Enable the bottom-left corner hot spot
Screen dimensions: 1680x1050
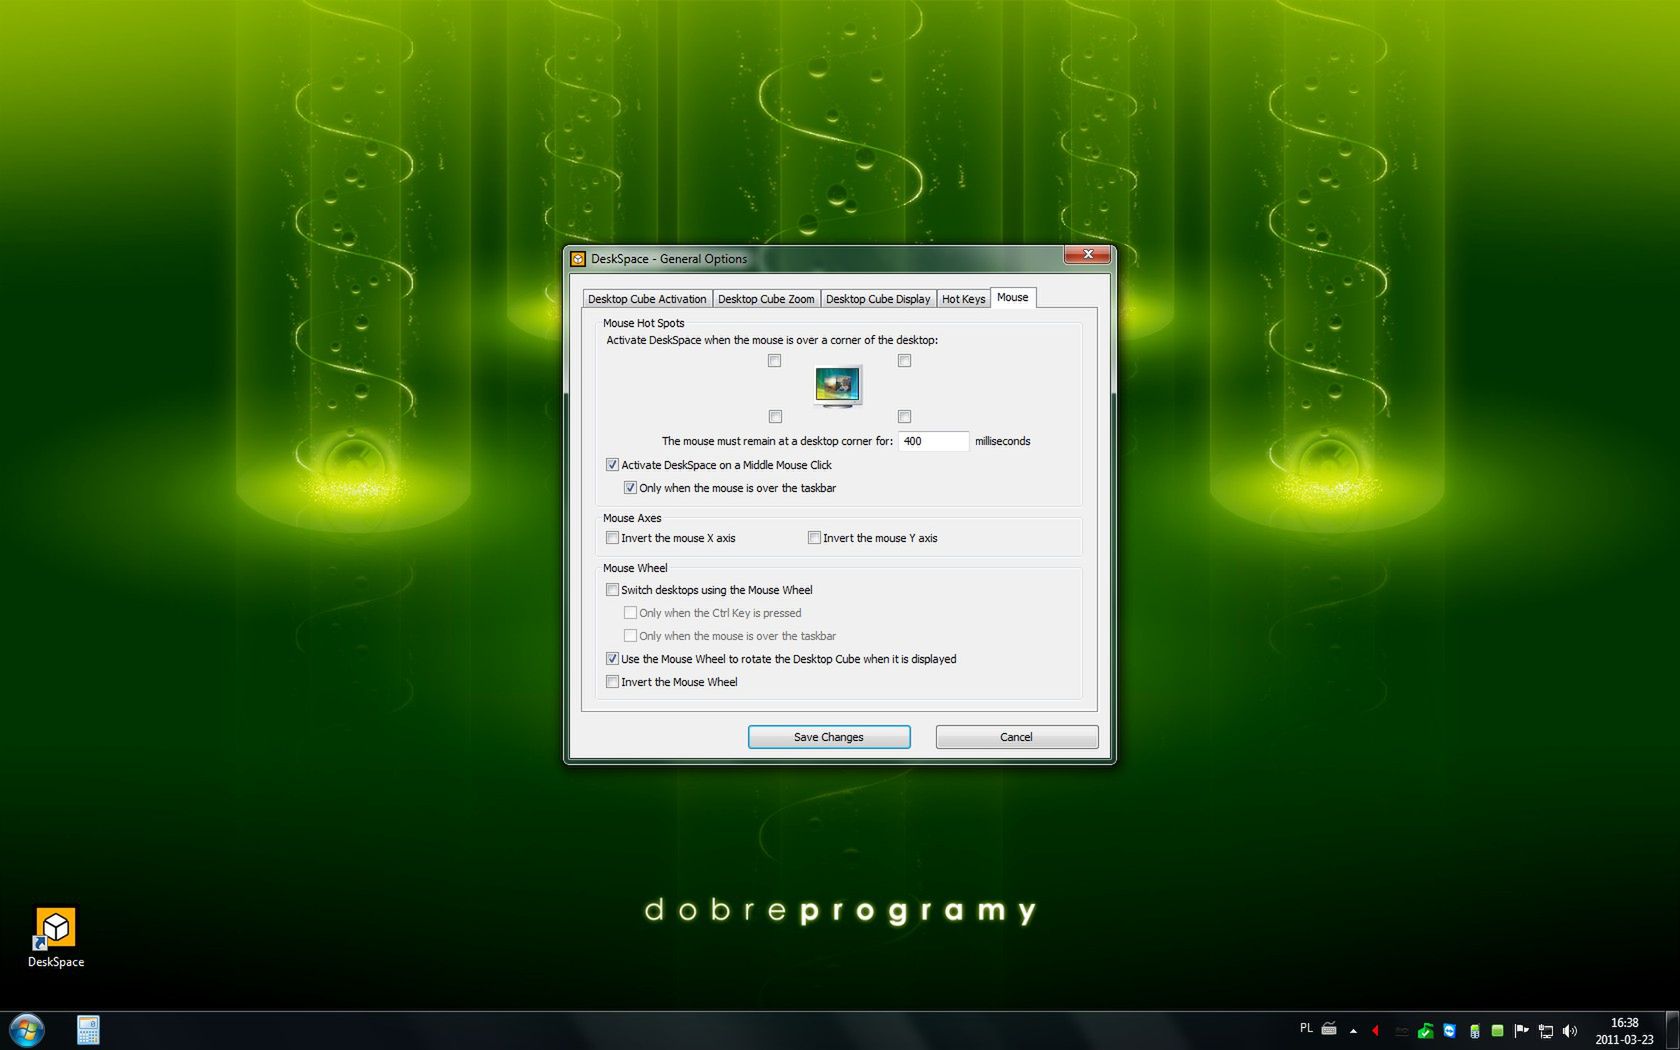click(x=775, y=416)
